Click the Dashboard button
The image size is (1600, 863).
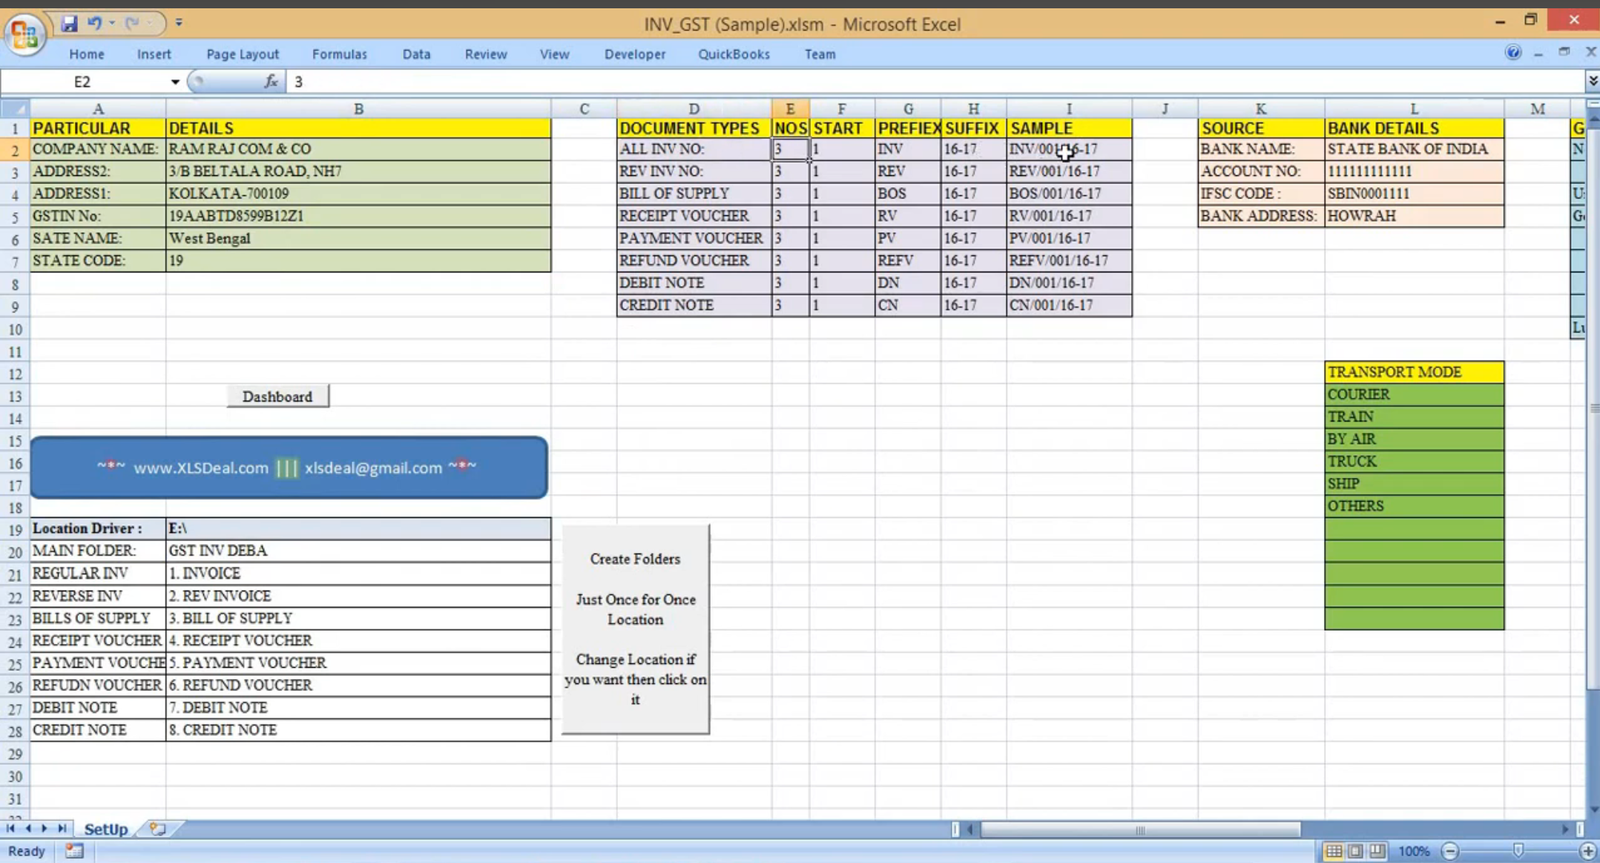coord(277,397)
